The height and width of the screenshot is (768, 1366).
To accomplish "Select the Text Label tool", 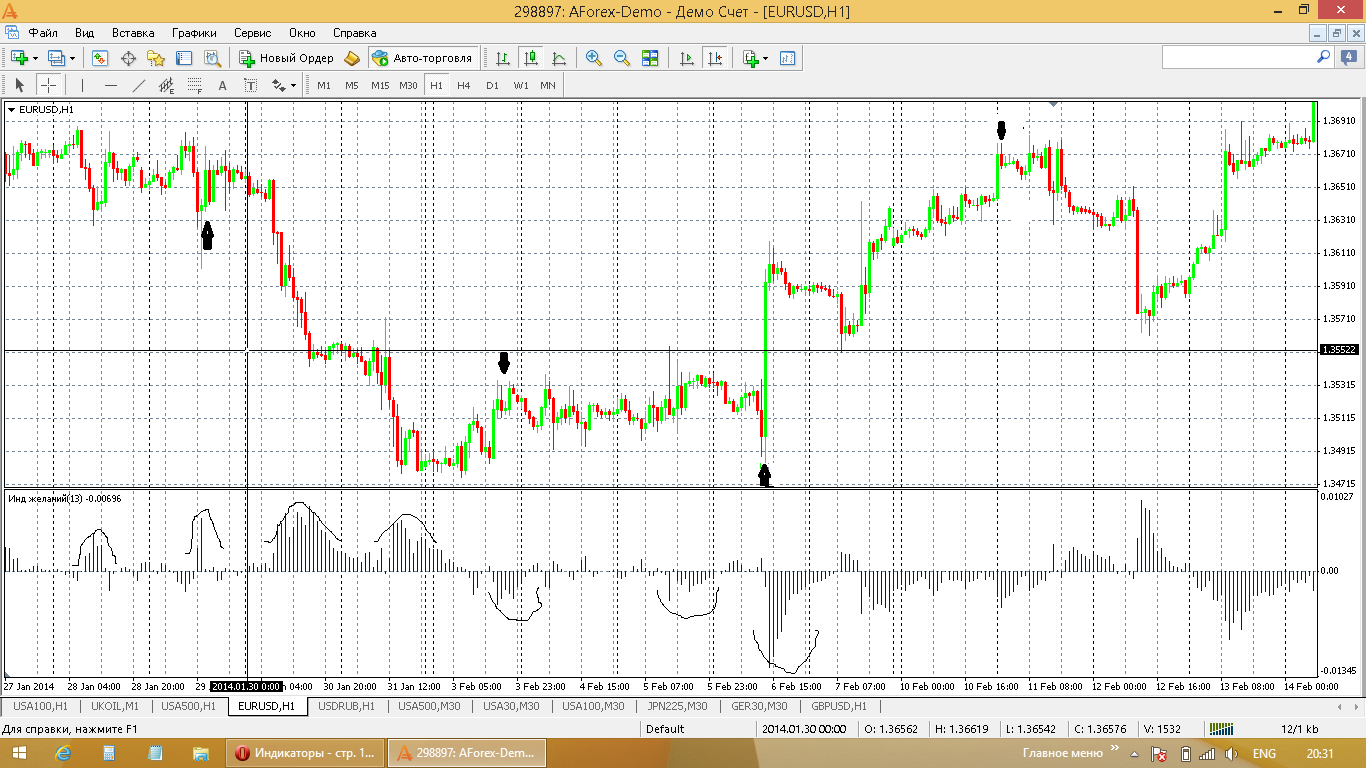I will [x=250, y=85].
